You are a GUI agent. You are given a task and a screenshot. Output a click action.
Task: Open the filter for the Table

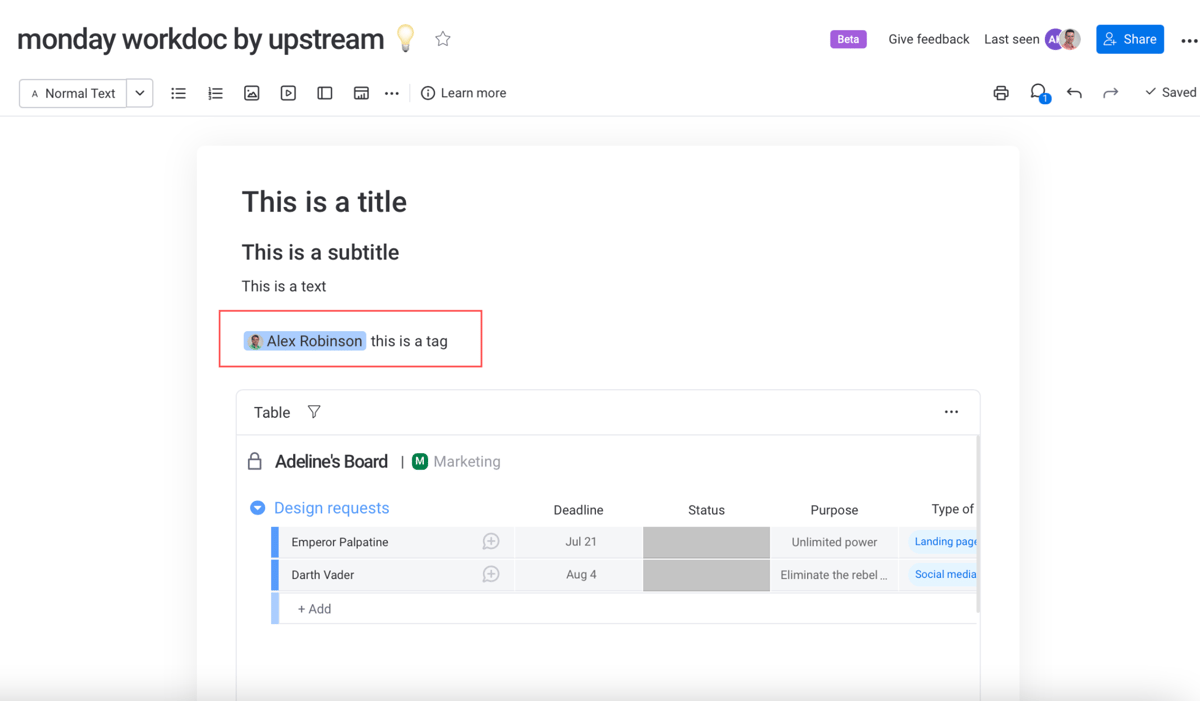(314, 412)
